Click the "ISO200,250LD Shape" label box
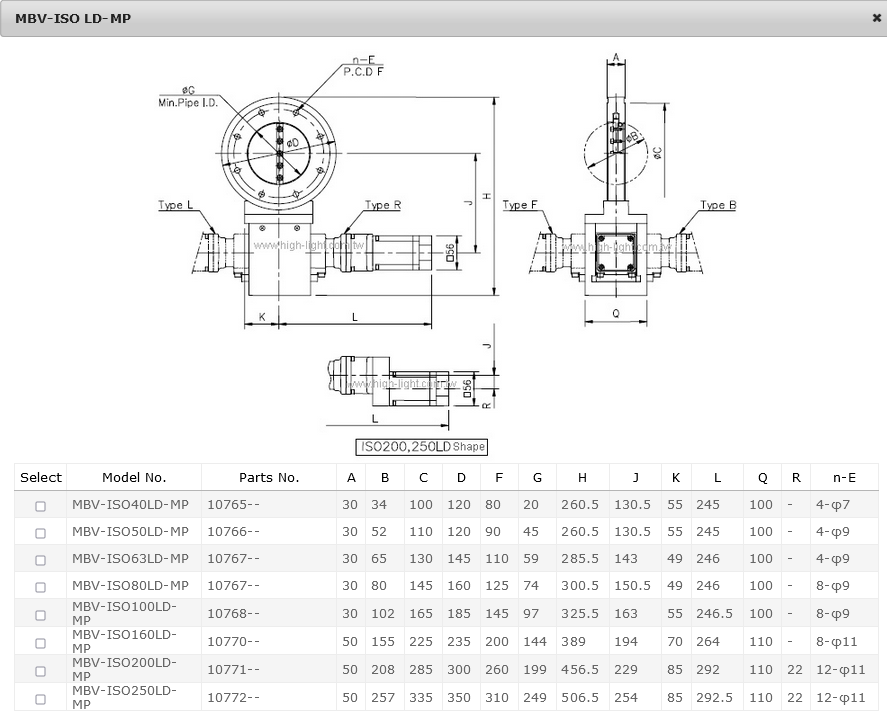 coord(421,447)
